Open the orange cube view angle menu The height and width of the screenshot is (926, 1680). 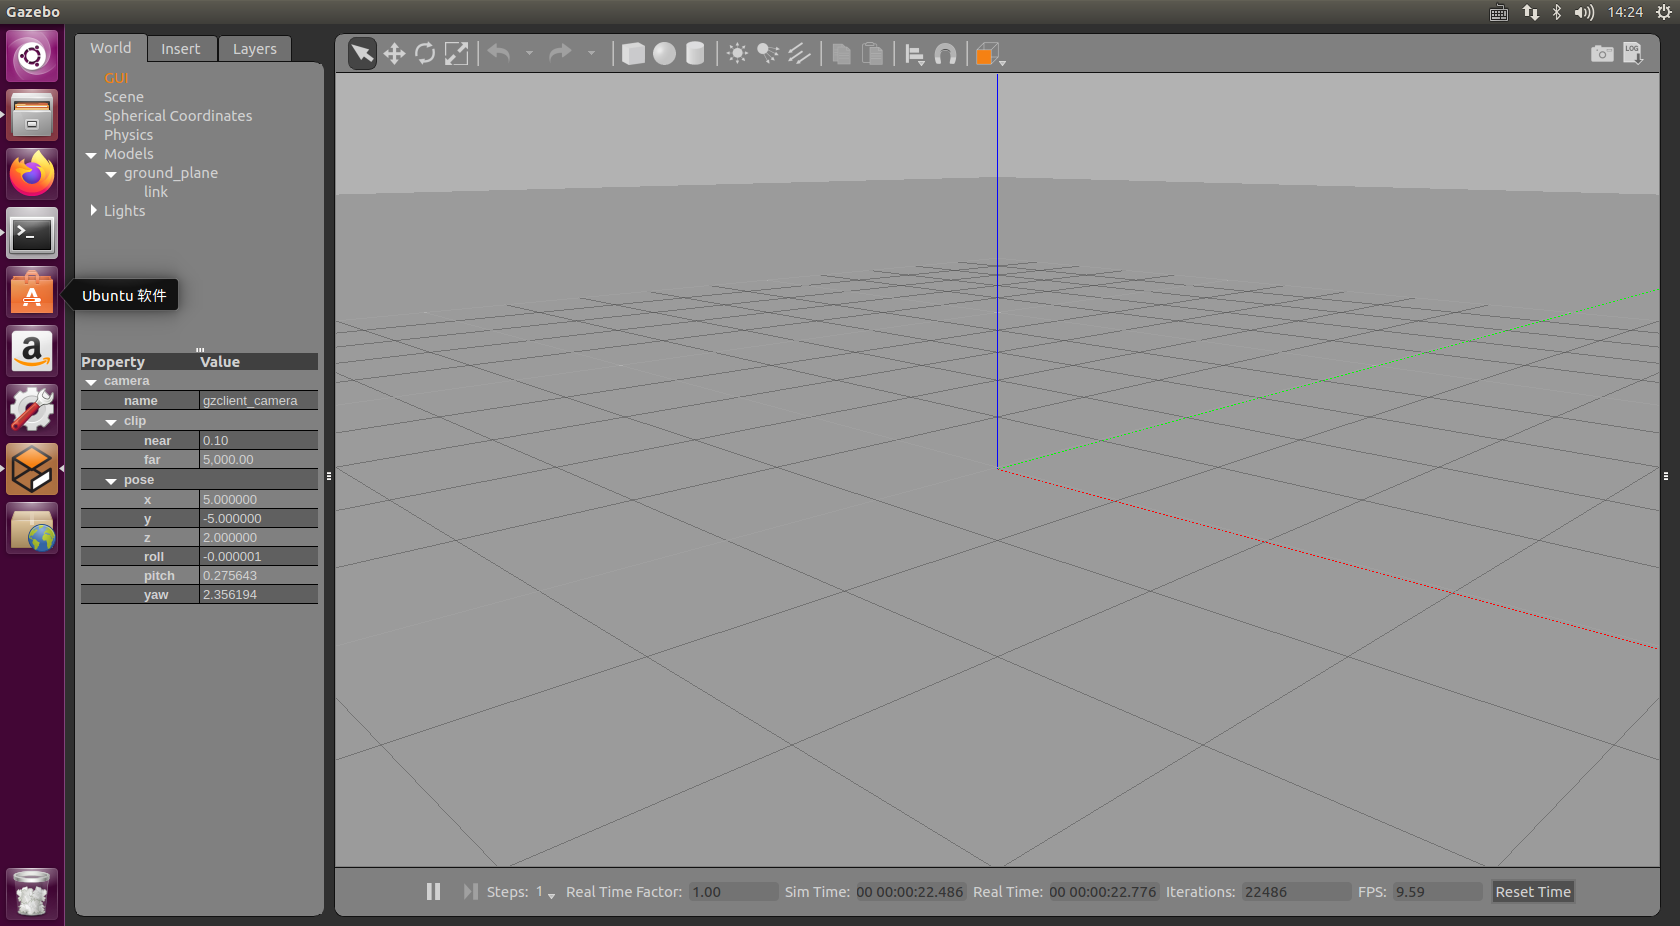tap(989, 53)
